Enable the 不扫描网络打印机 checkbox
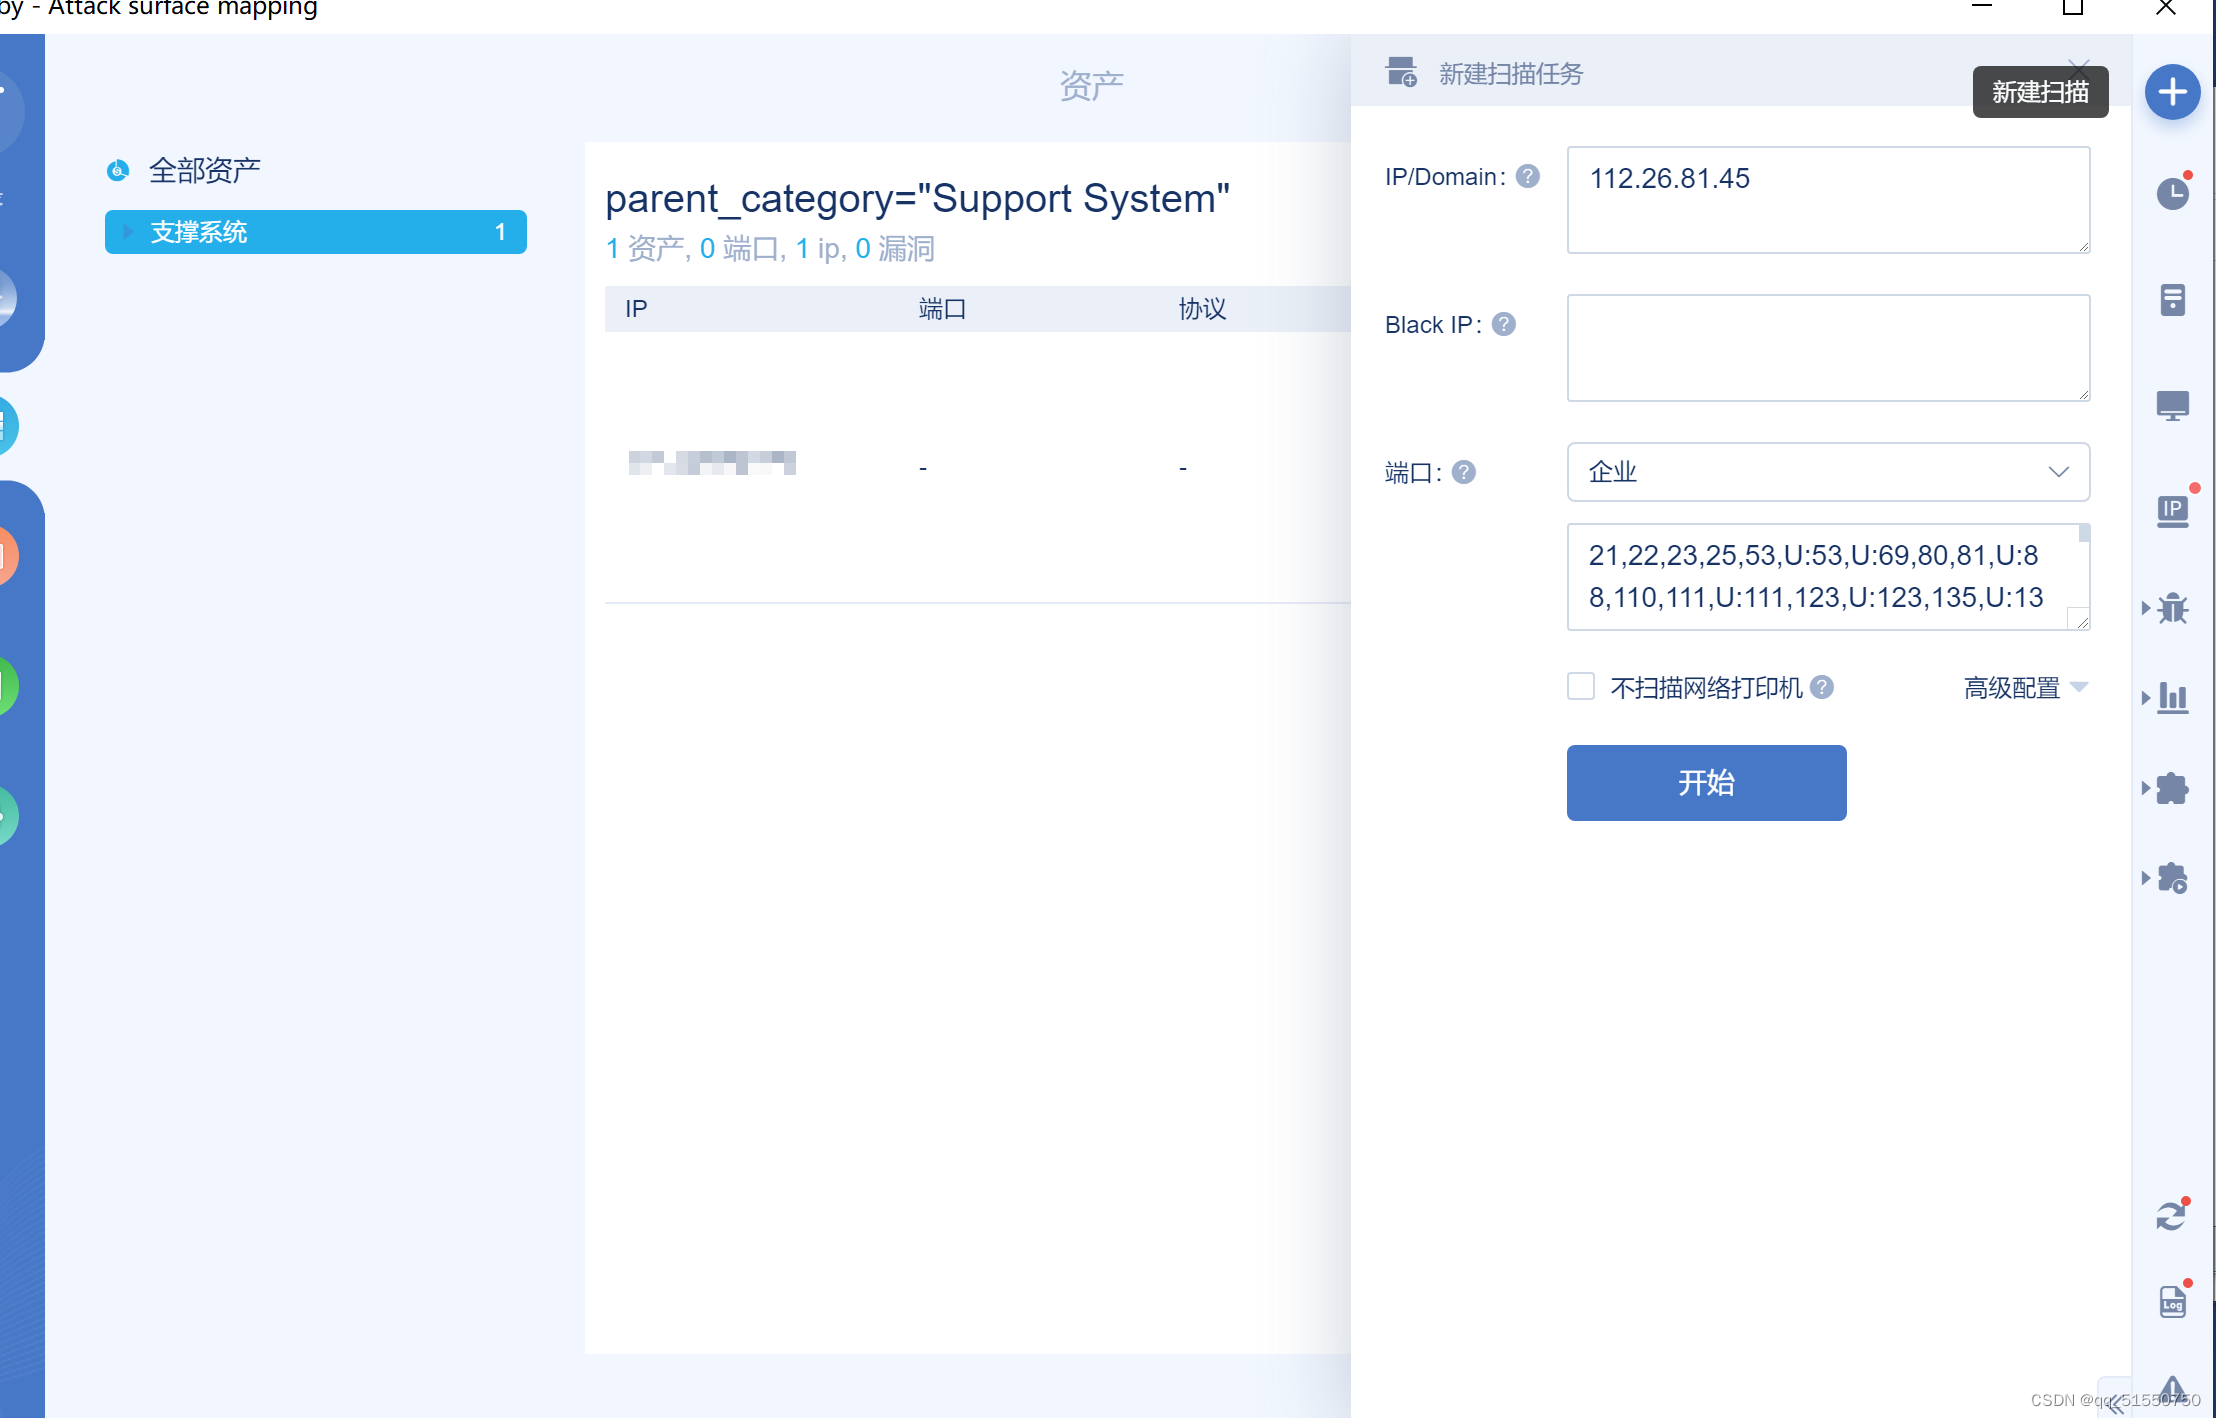Image resolution: width=2216 pixels, height=1418 pixels. 1580,687
